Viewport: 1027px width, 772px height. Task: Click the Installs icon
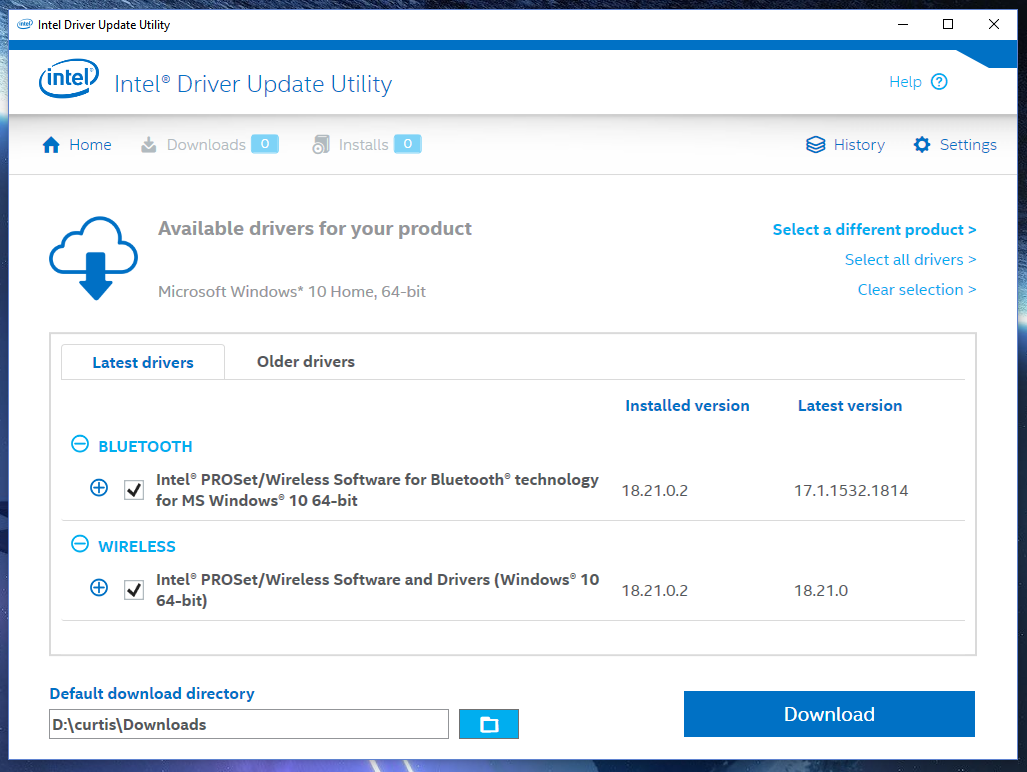(x=321, y=145)
